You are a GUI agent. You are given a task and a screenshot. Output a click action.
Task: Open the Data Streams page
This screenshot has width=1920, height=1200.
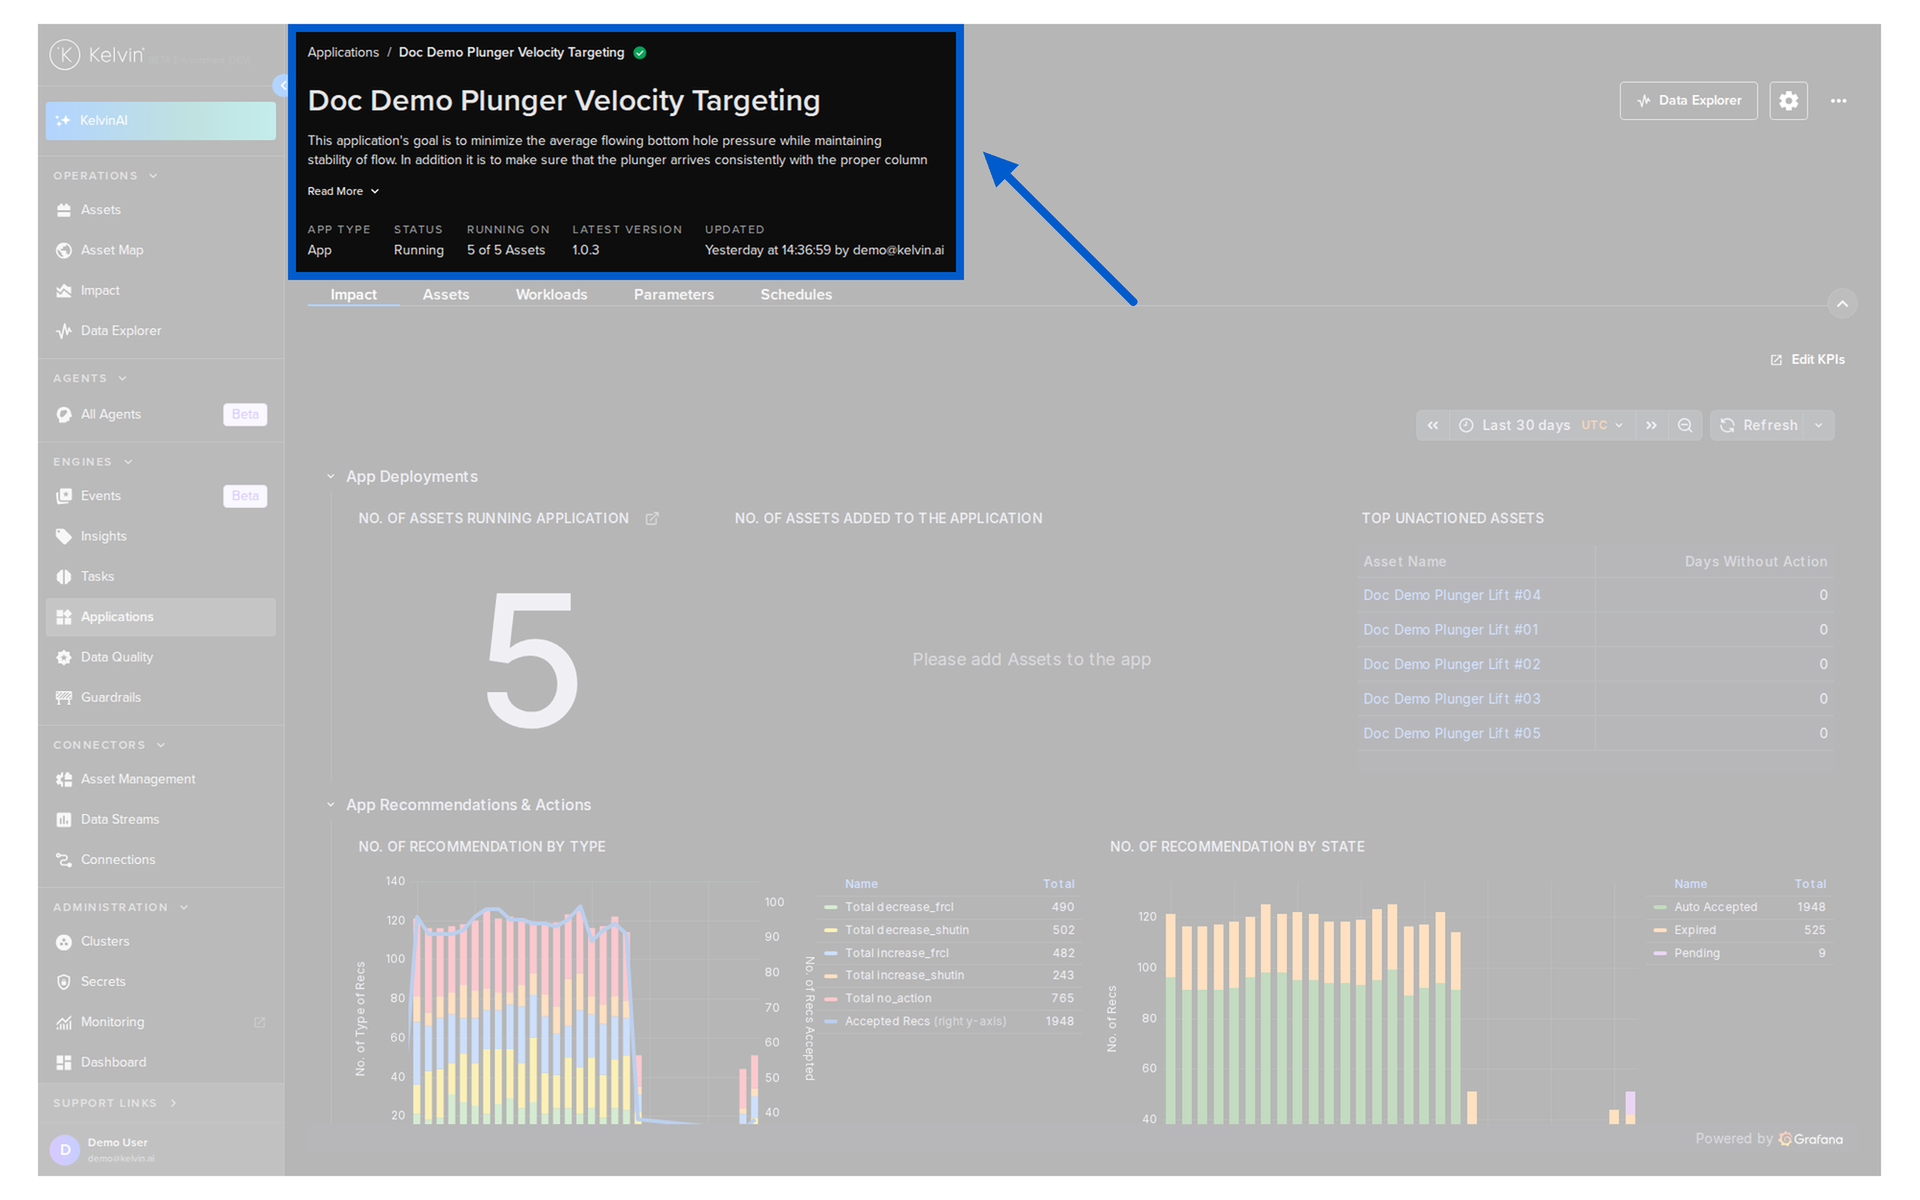click(160, 819)
